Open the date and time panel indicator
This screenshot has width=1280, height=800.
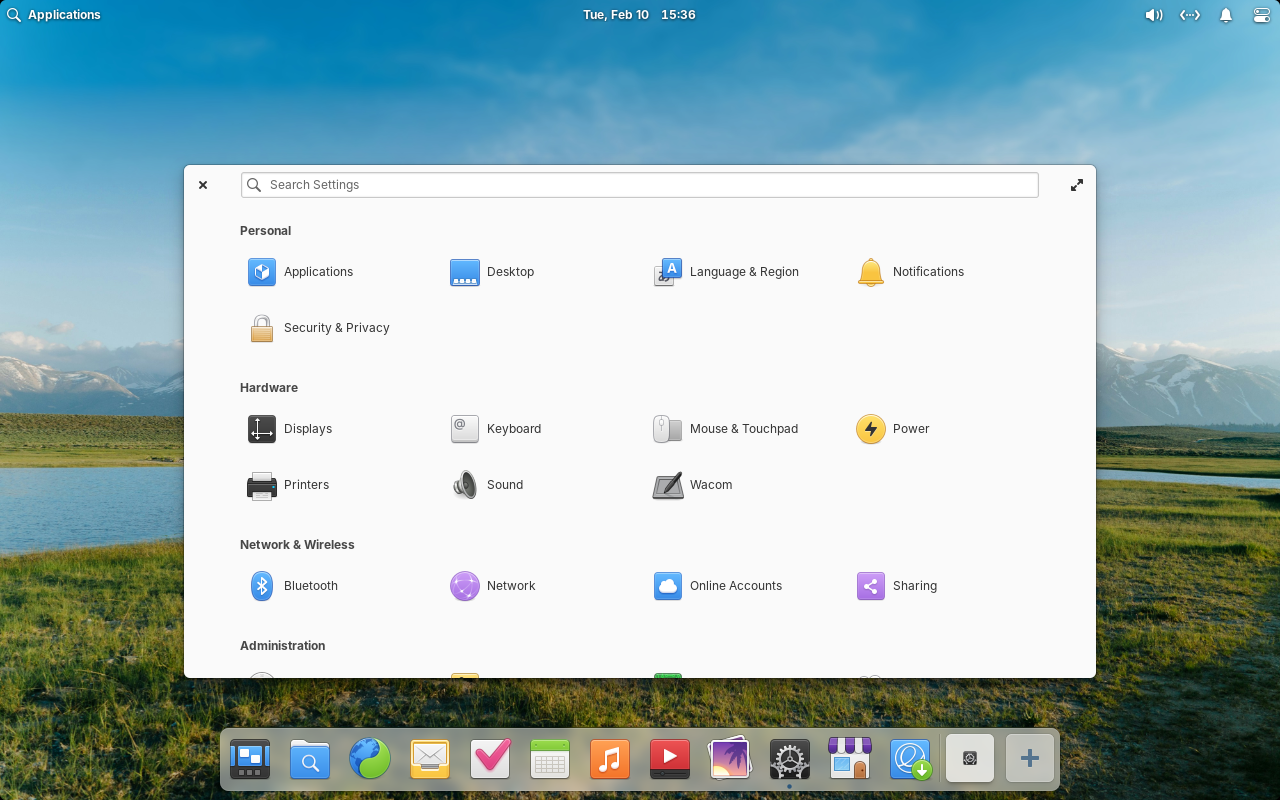click(639, 15)
